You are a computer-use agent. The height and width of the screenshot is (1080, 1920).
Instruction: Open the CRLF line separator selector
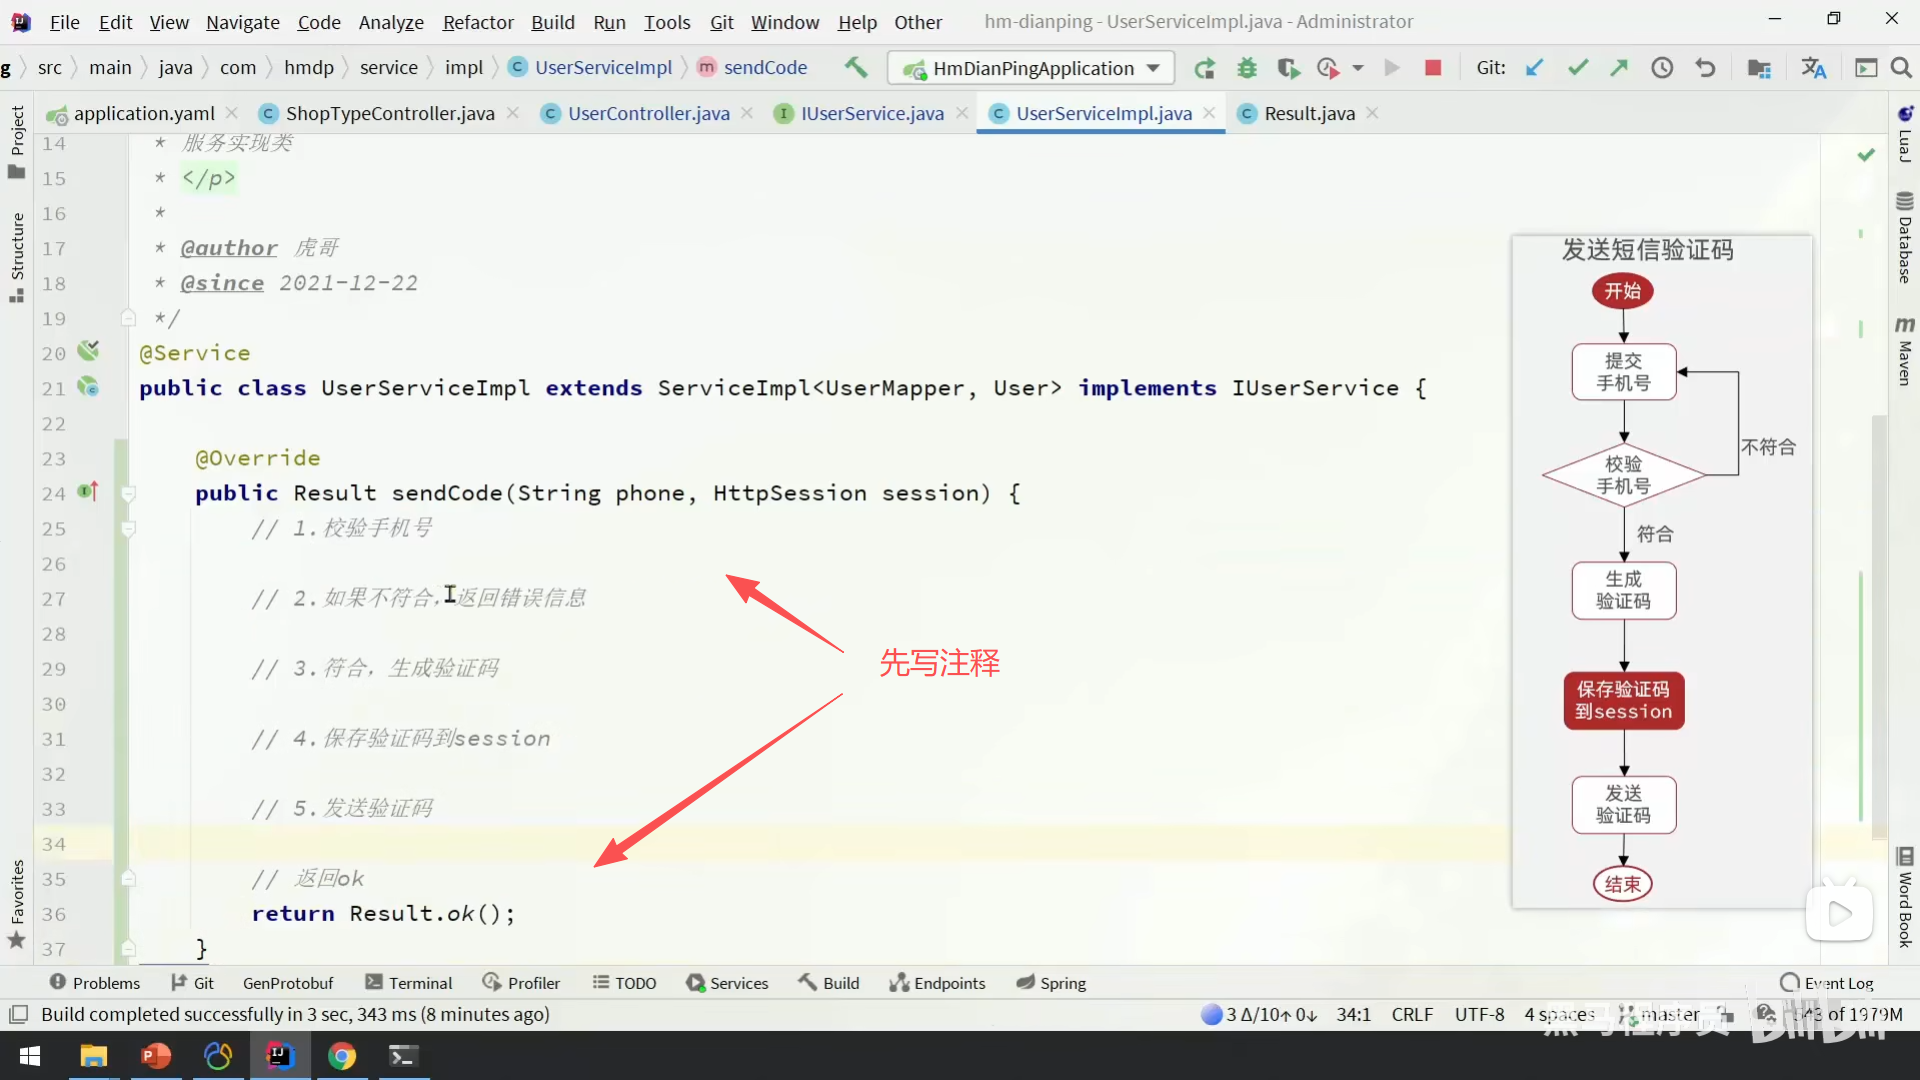(1411, 1014)
